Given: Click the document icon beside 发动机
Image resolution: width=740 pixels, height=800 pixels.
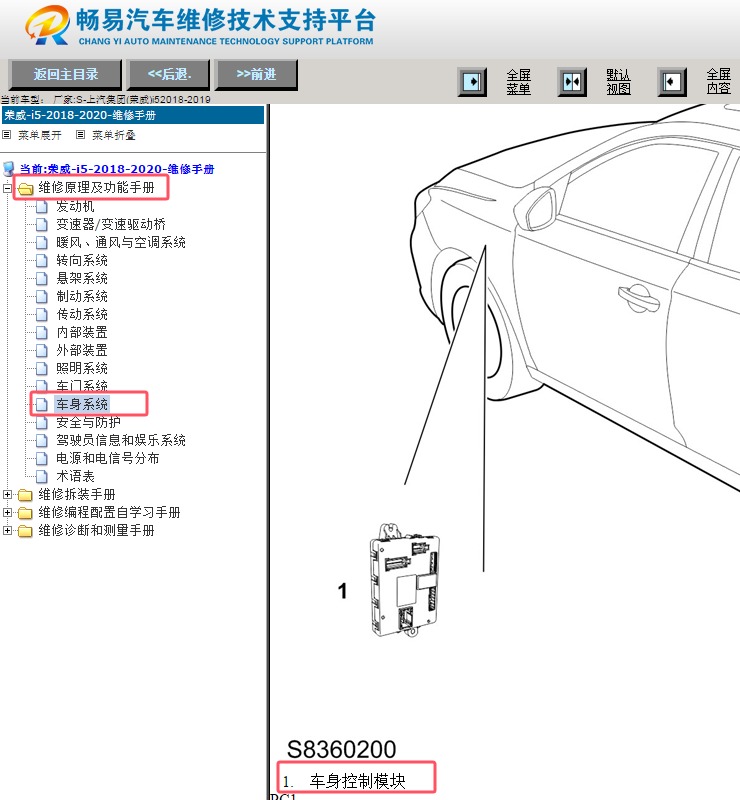Looking at the screenshot, I should tap(42, 207).
